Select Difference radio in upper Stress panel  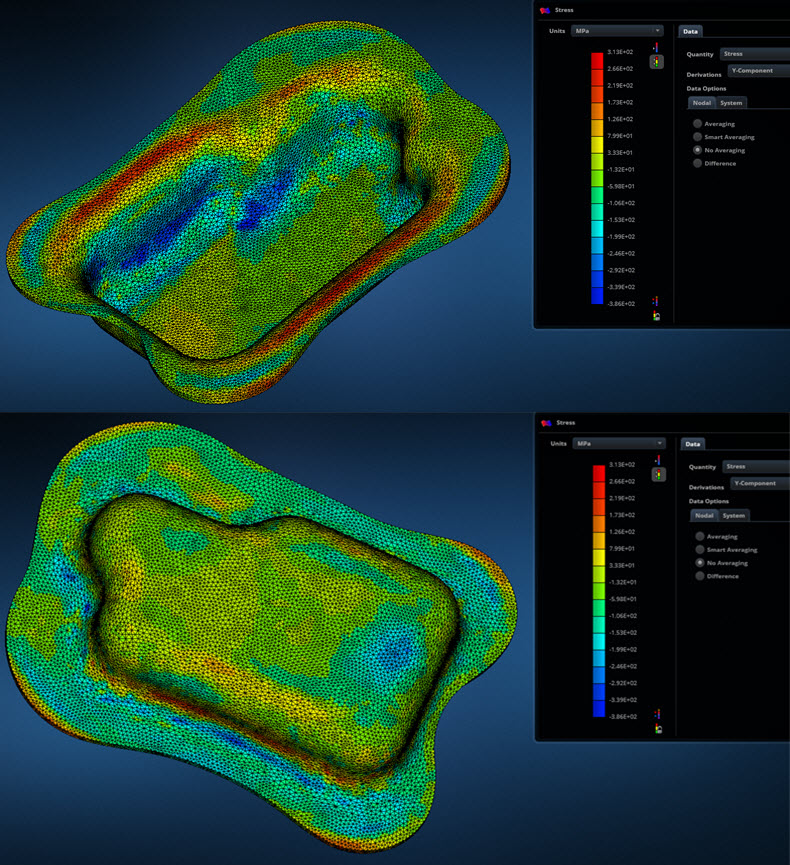click(x=697, y=163)
